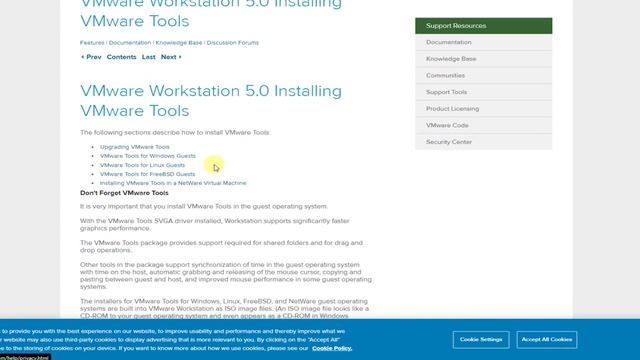
Task: Jump to the Last page
Action: coord(149,57)
